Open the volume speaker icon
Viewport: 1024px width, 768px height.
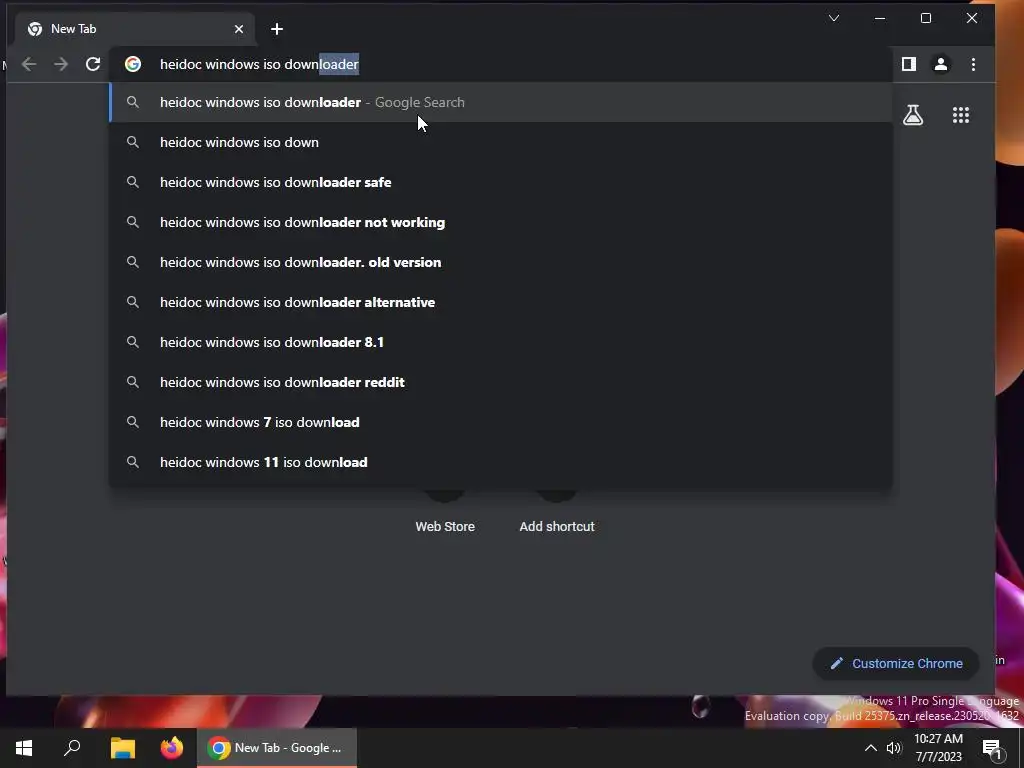(893, 748)
